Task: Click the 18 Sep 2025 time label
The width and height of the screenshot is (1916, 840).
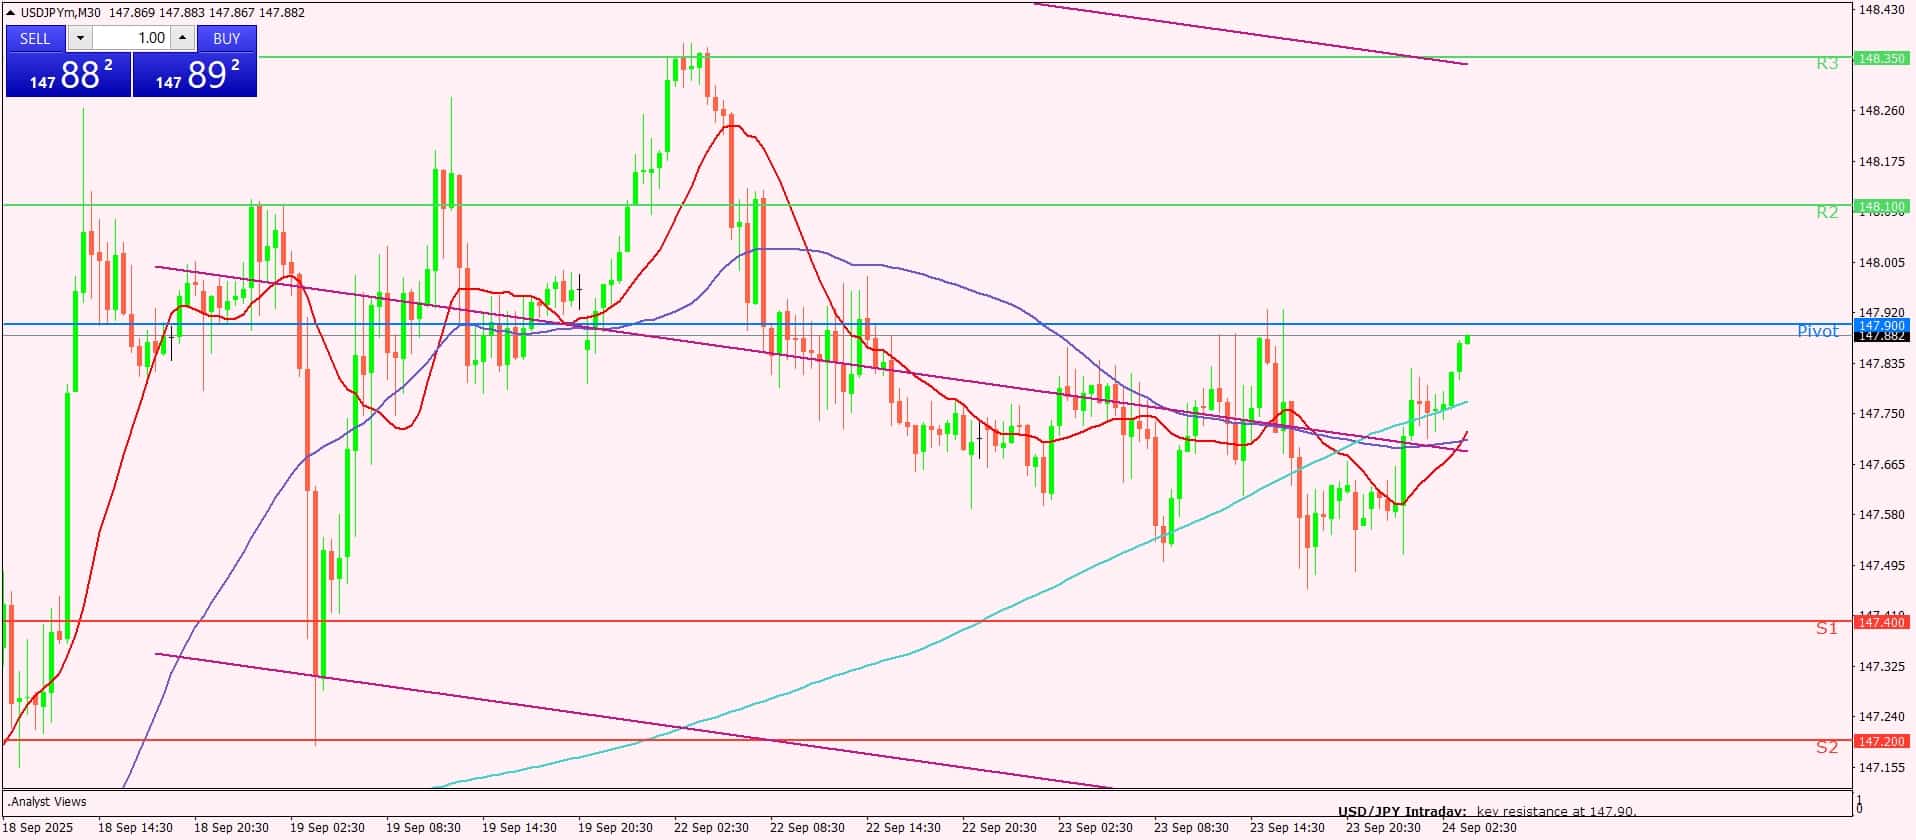Action: pos(38,828)
